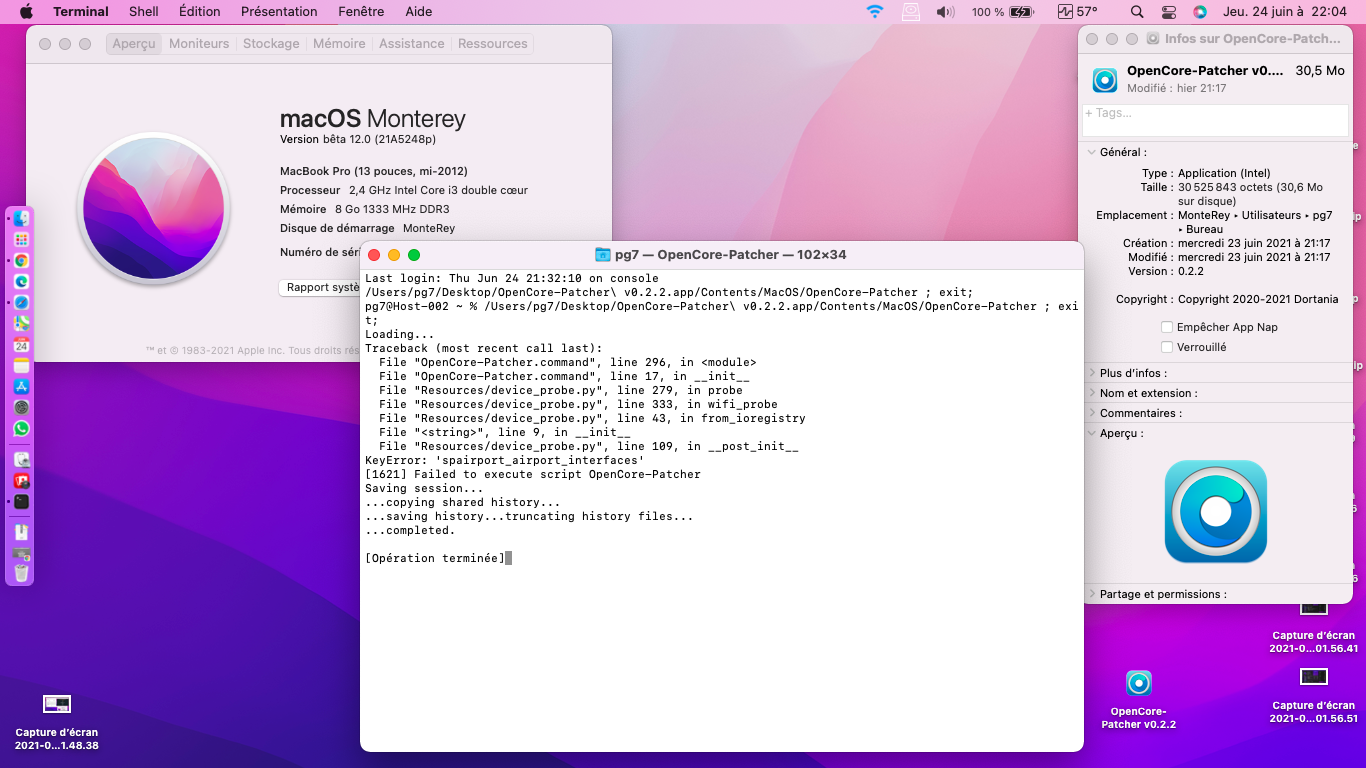Open Safari from the Dock

(x=21, y=302)
